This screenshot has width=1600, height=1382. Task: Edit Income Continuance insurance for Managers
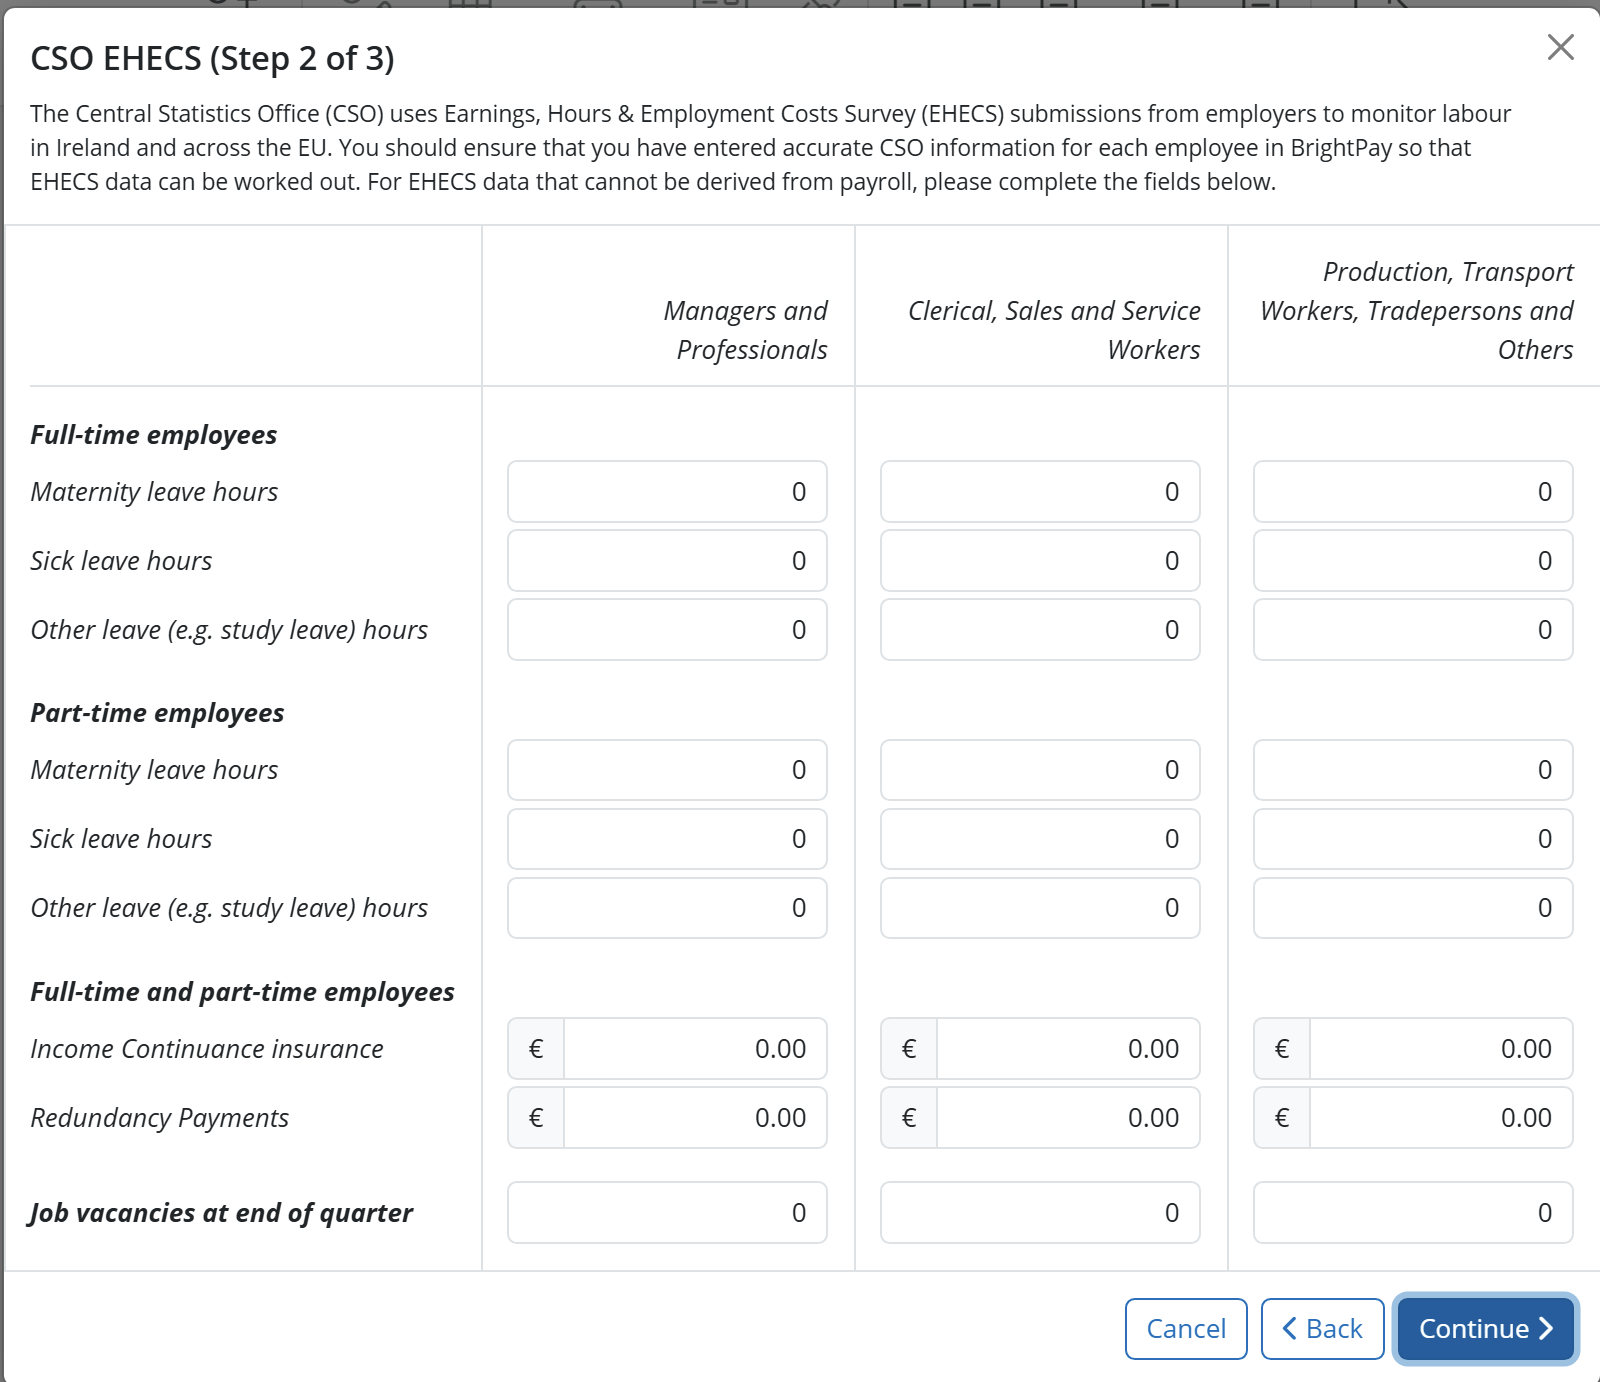[x=695, y=1048]
